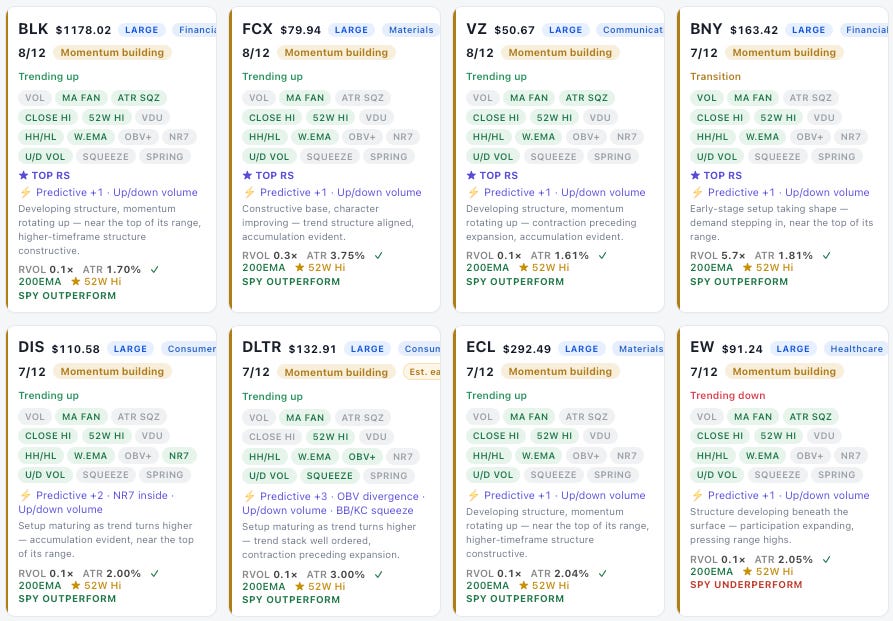Open the BLK ticker symbol

(x=33, y=29)
